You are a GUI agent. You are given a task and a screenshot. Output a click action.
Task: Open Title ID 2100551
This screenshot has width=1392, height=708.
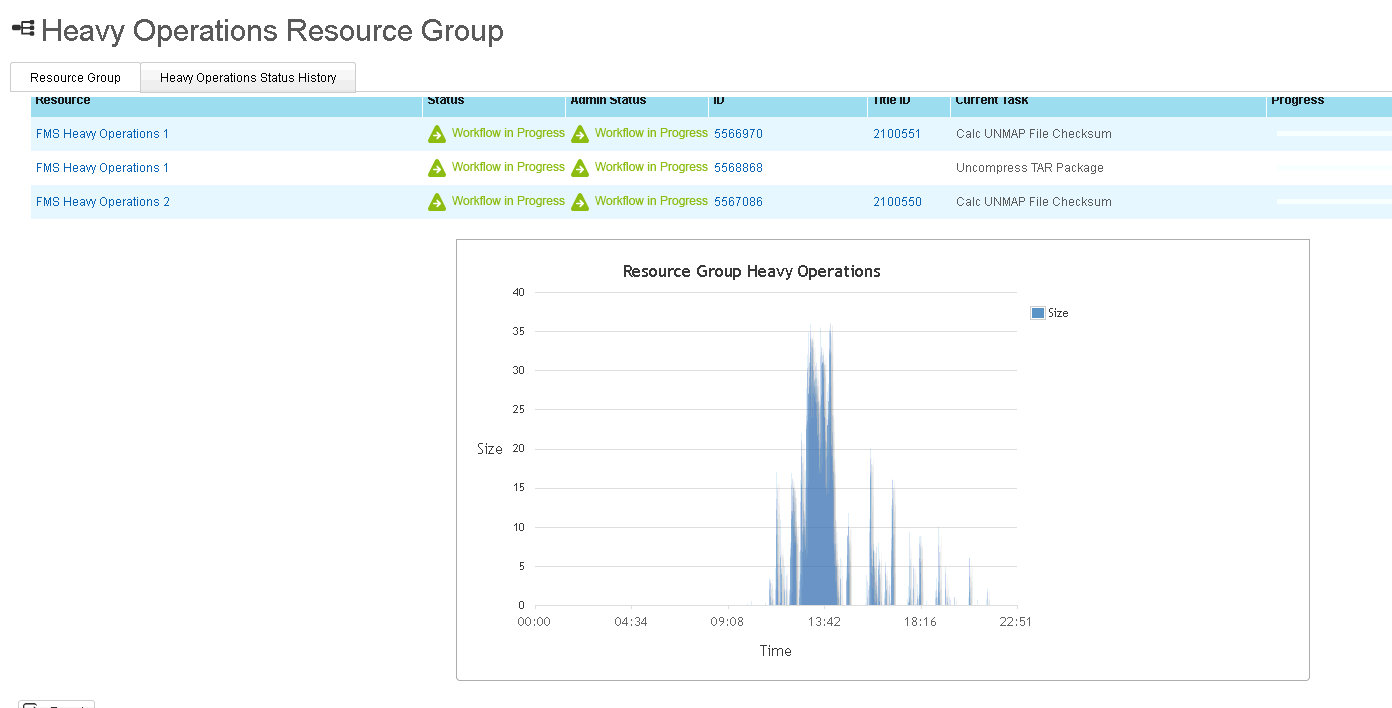click(x=897, y=134)
